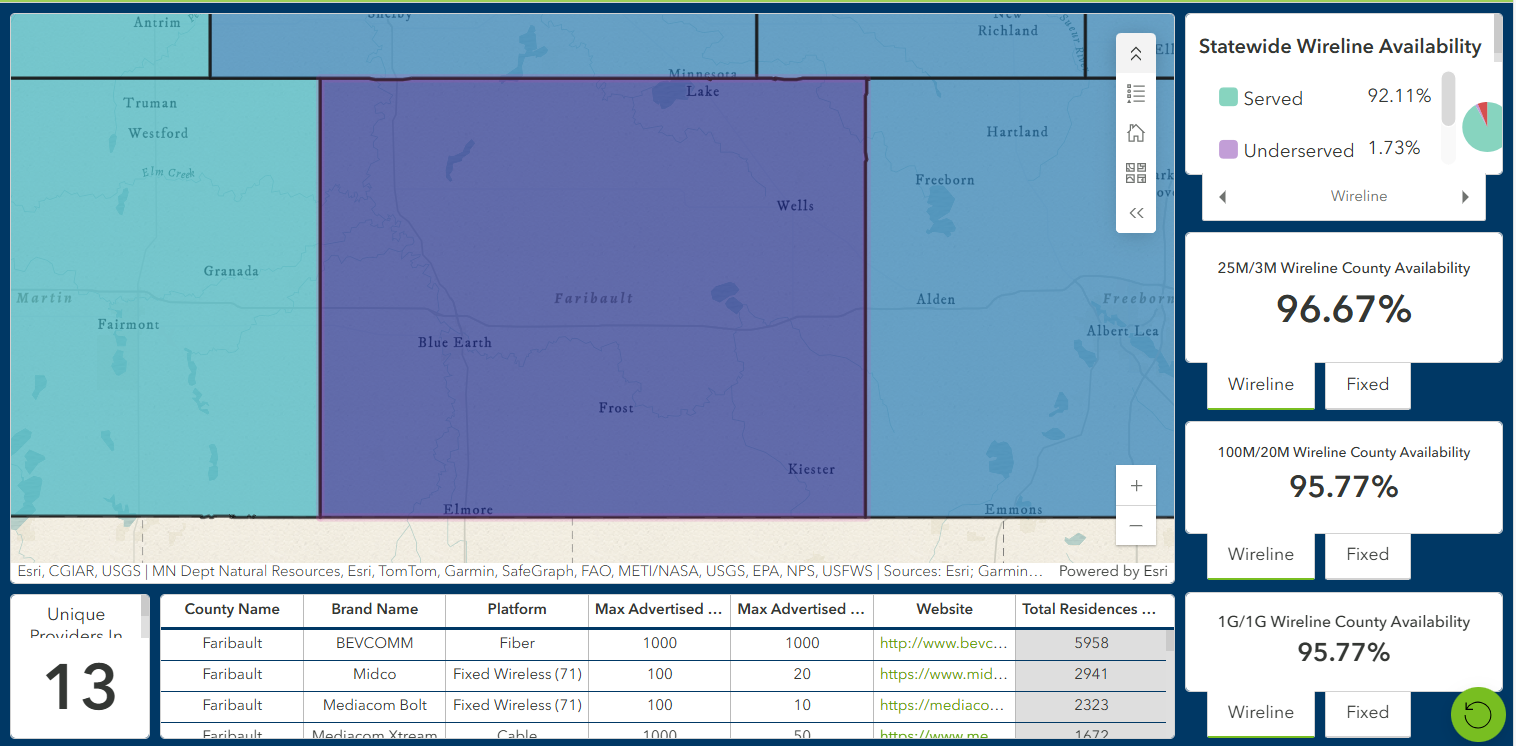Open the map legend panel
Screen dimensions: 1516x746
click(1135, 94)
